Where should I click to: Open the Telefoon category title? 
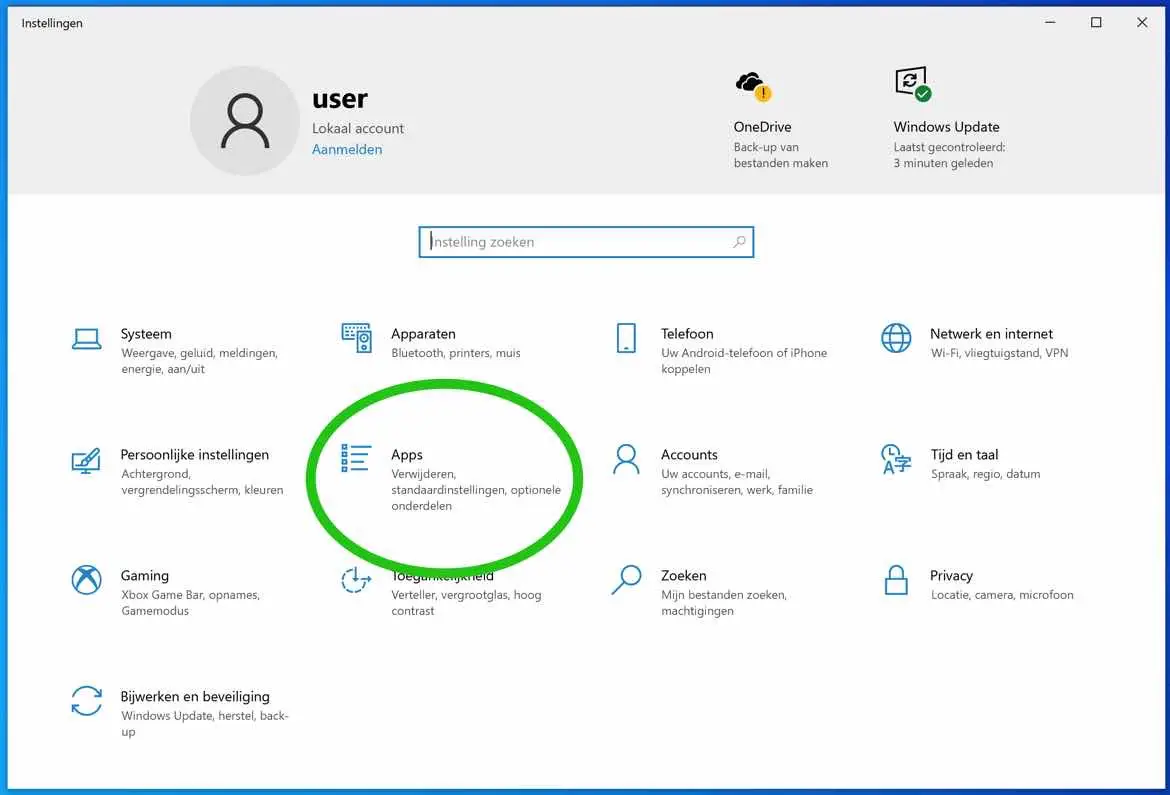[687, 334]
